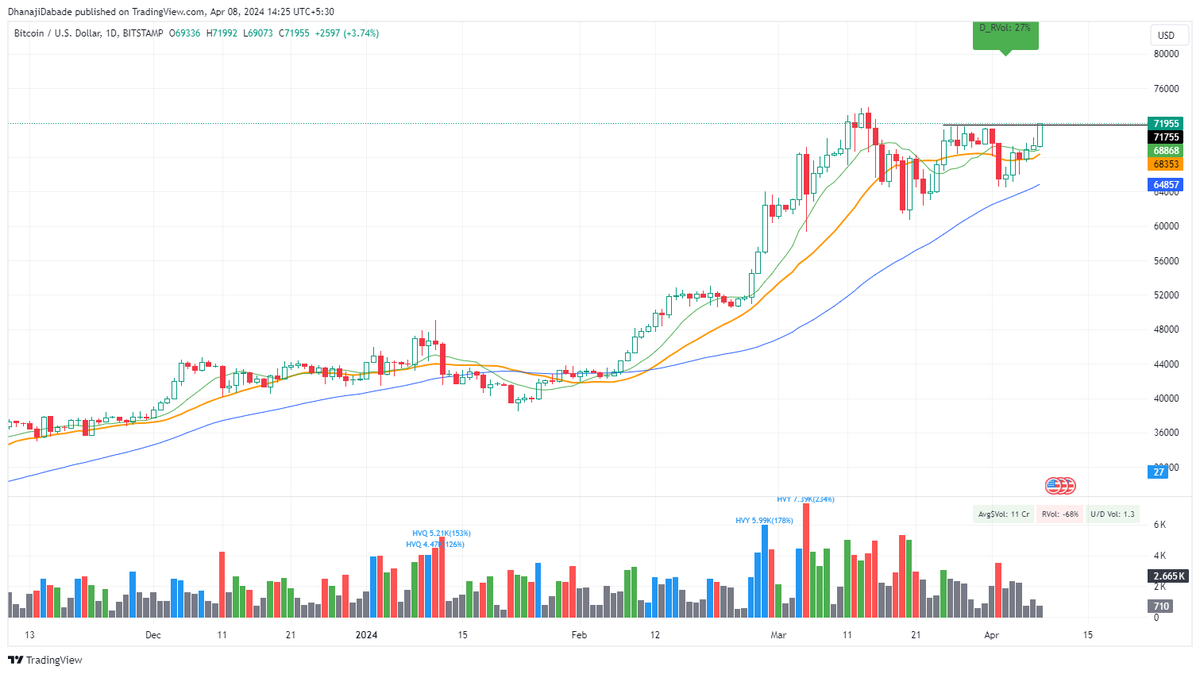Click the 60000 price axis label
Screen dimensions: 1200x674
pyautogui.click(x=1166, y=226)
